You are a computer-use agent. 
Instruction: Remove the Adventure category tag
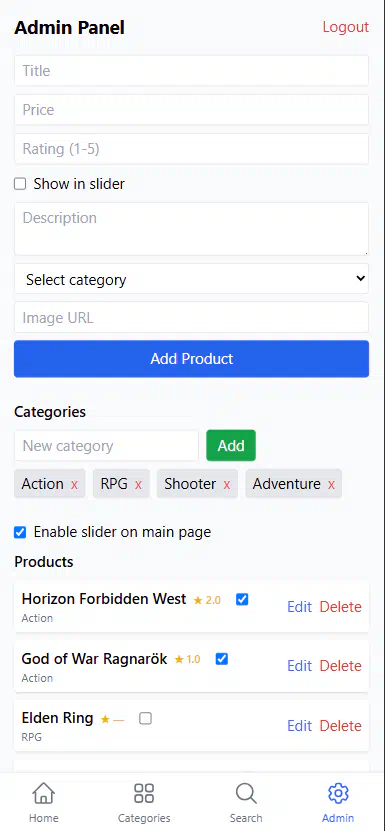[331, 484]
